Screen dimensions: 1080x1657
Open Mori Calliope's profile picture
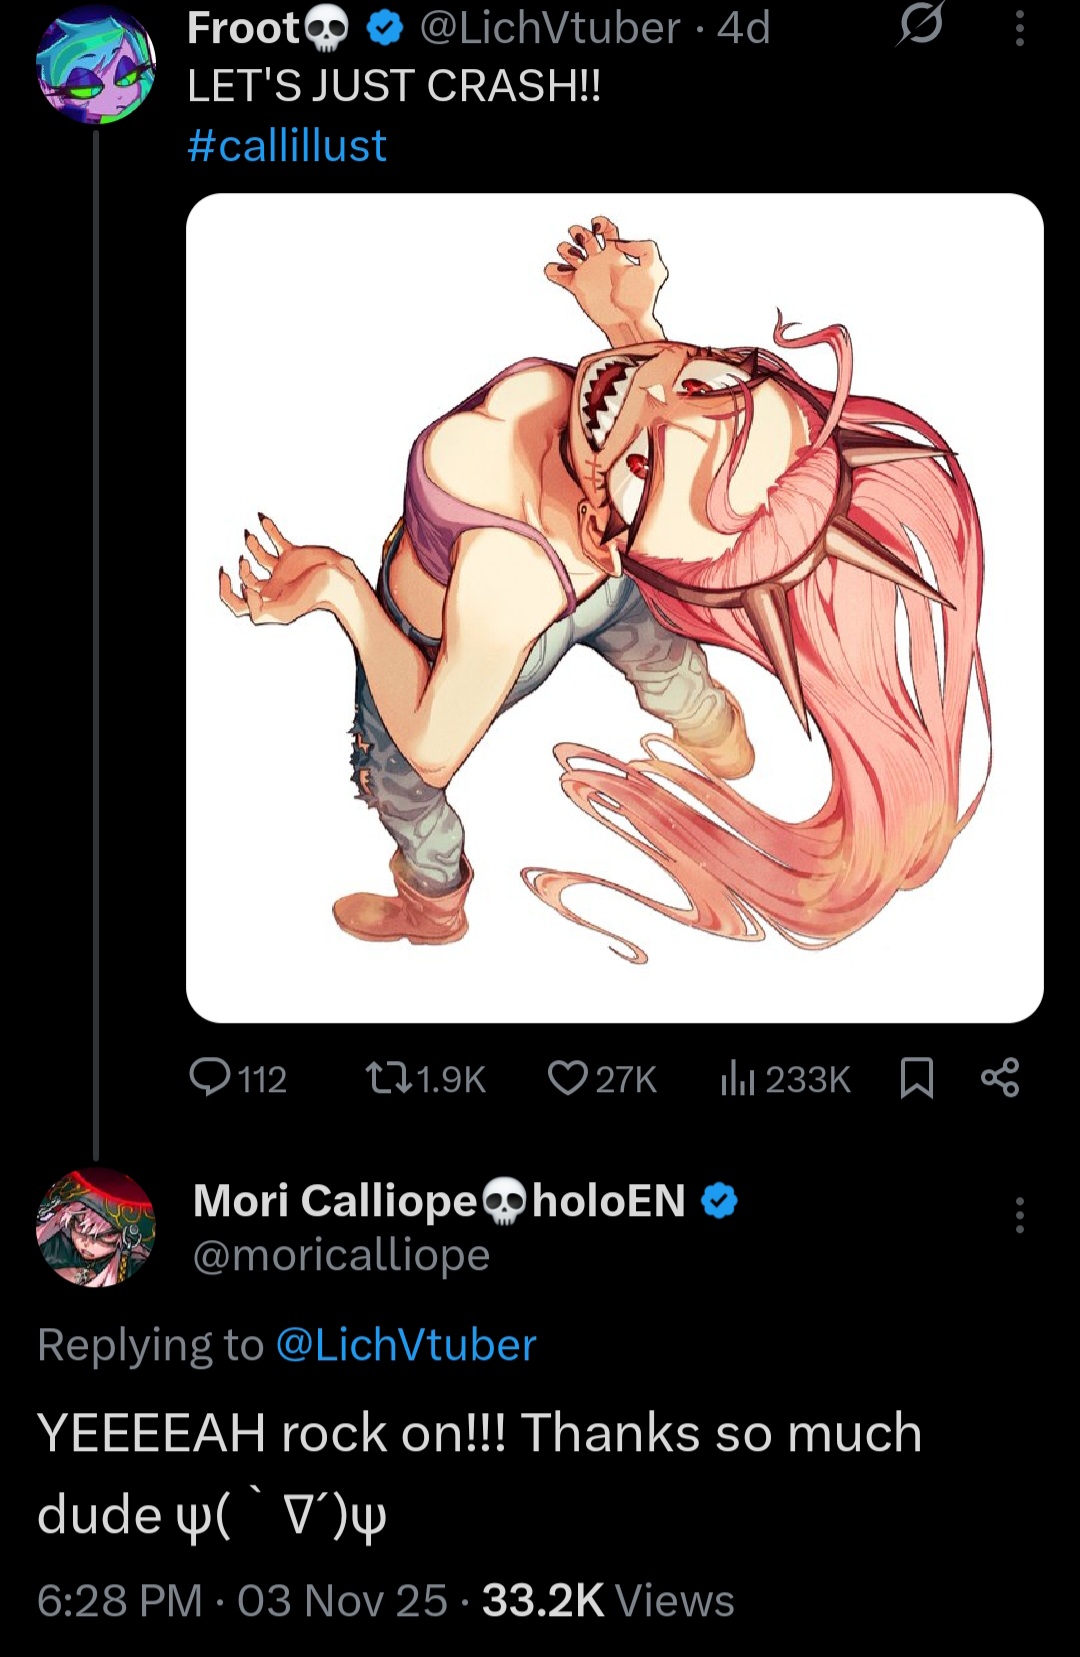(x=96, y=1227)
